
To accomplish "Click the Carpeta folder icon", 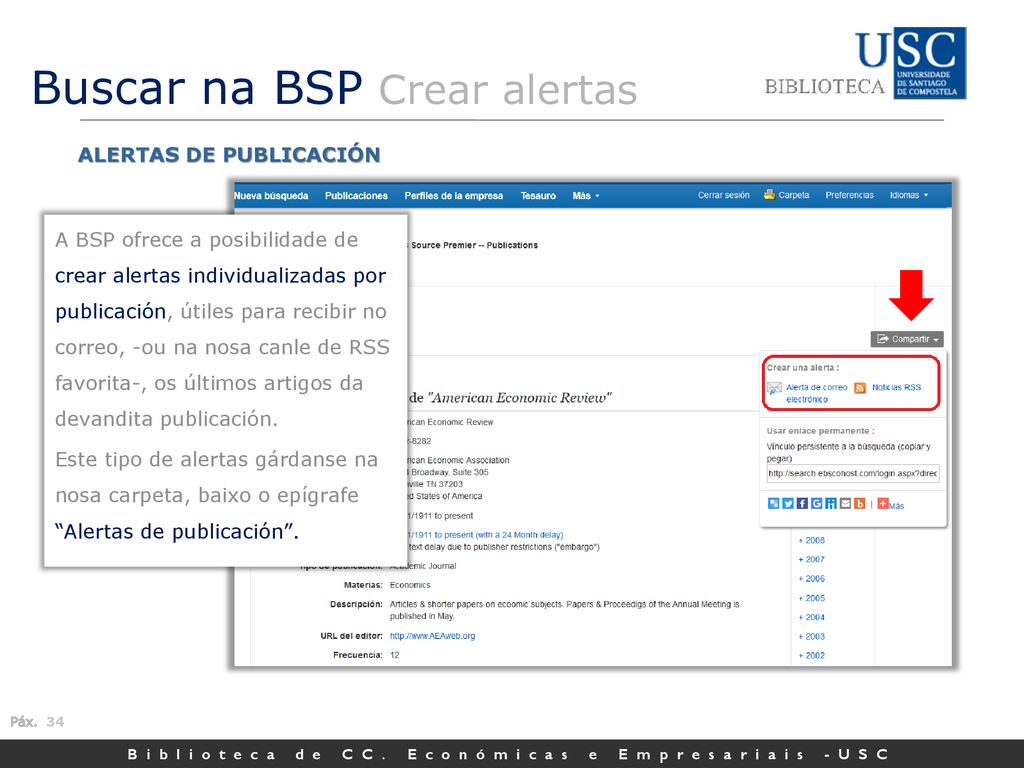I will point(769,195).
